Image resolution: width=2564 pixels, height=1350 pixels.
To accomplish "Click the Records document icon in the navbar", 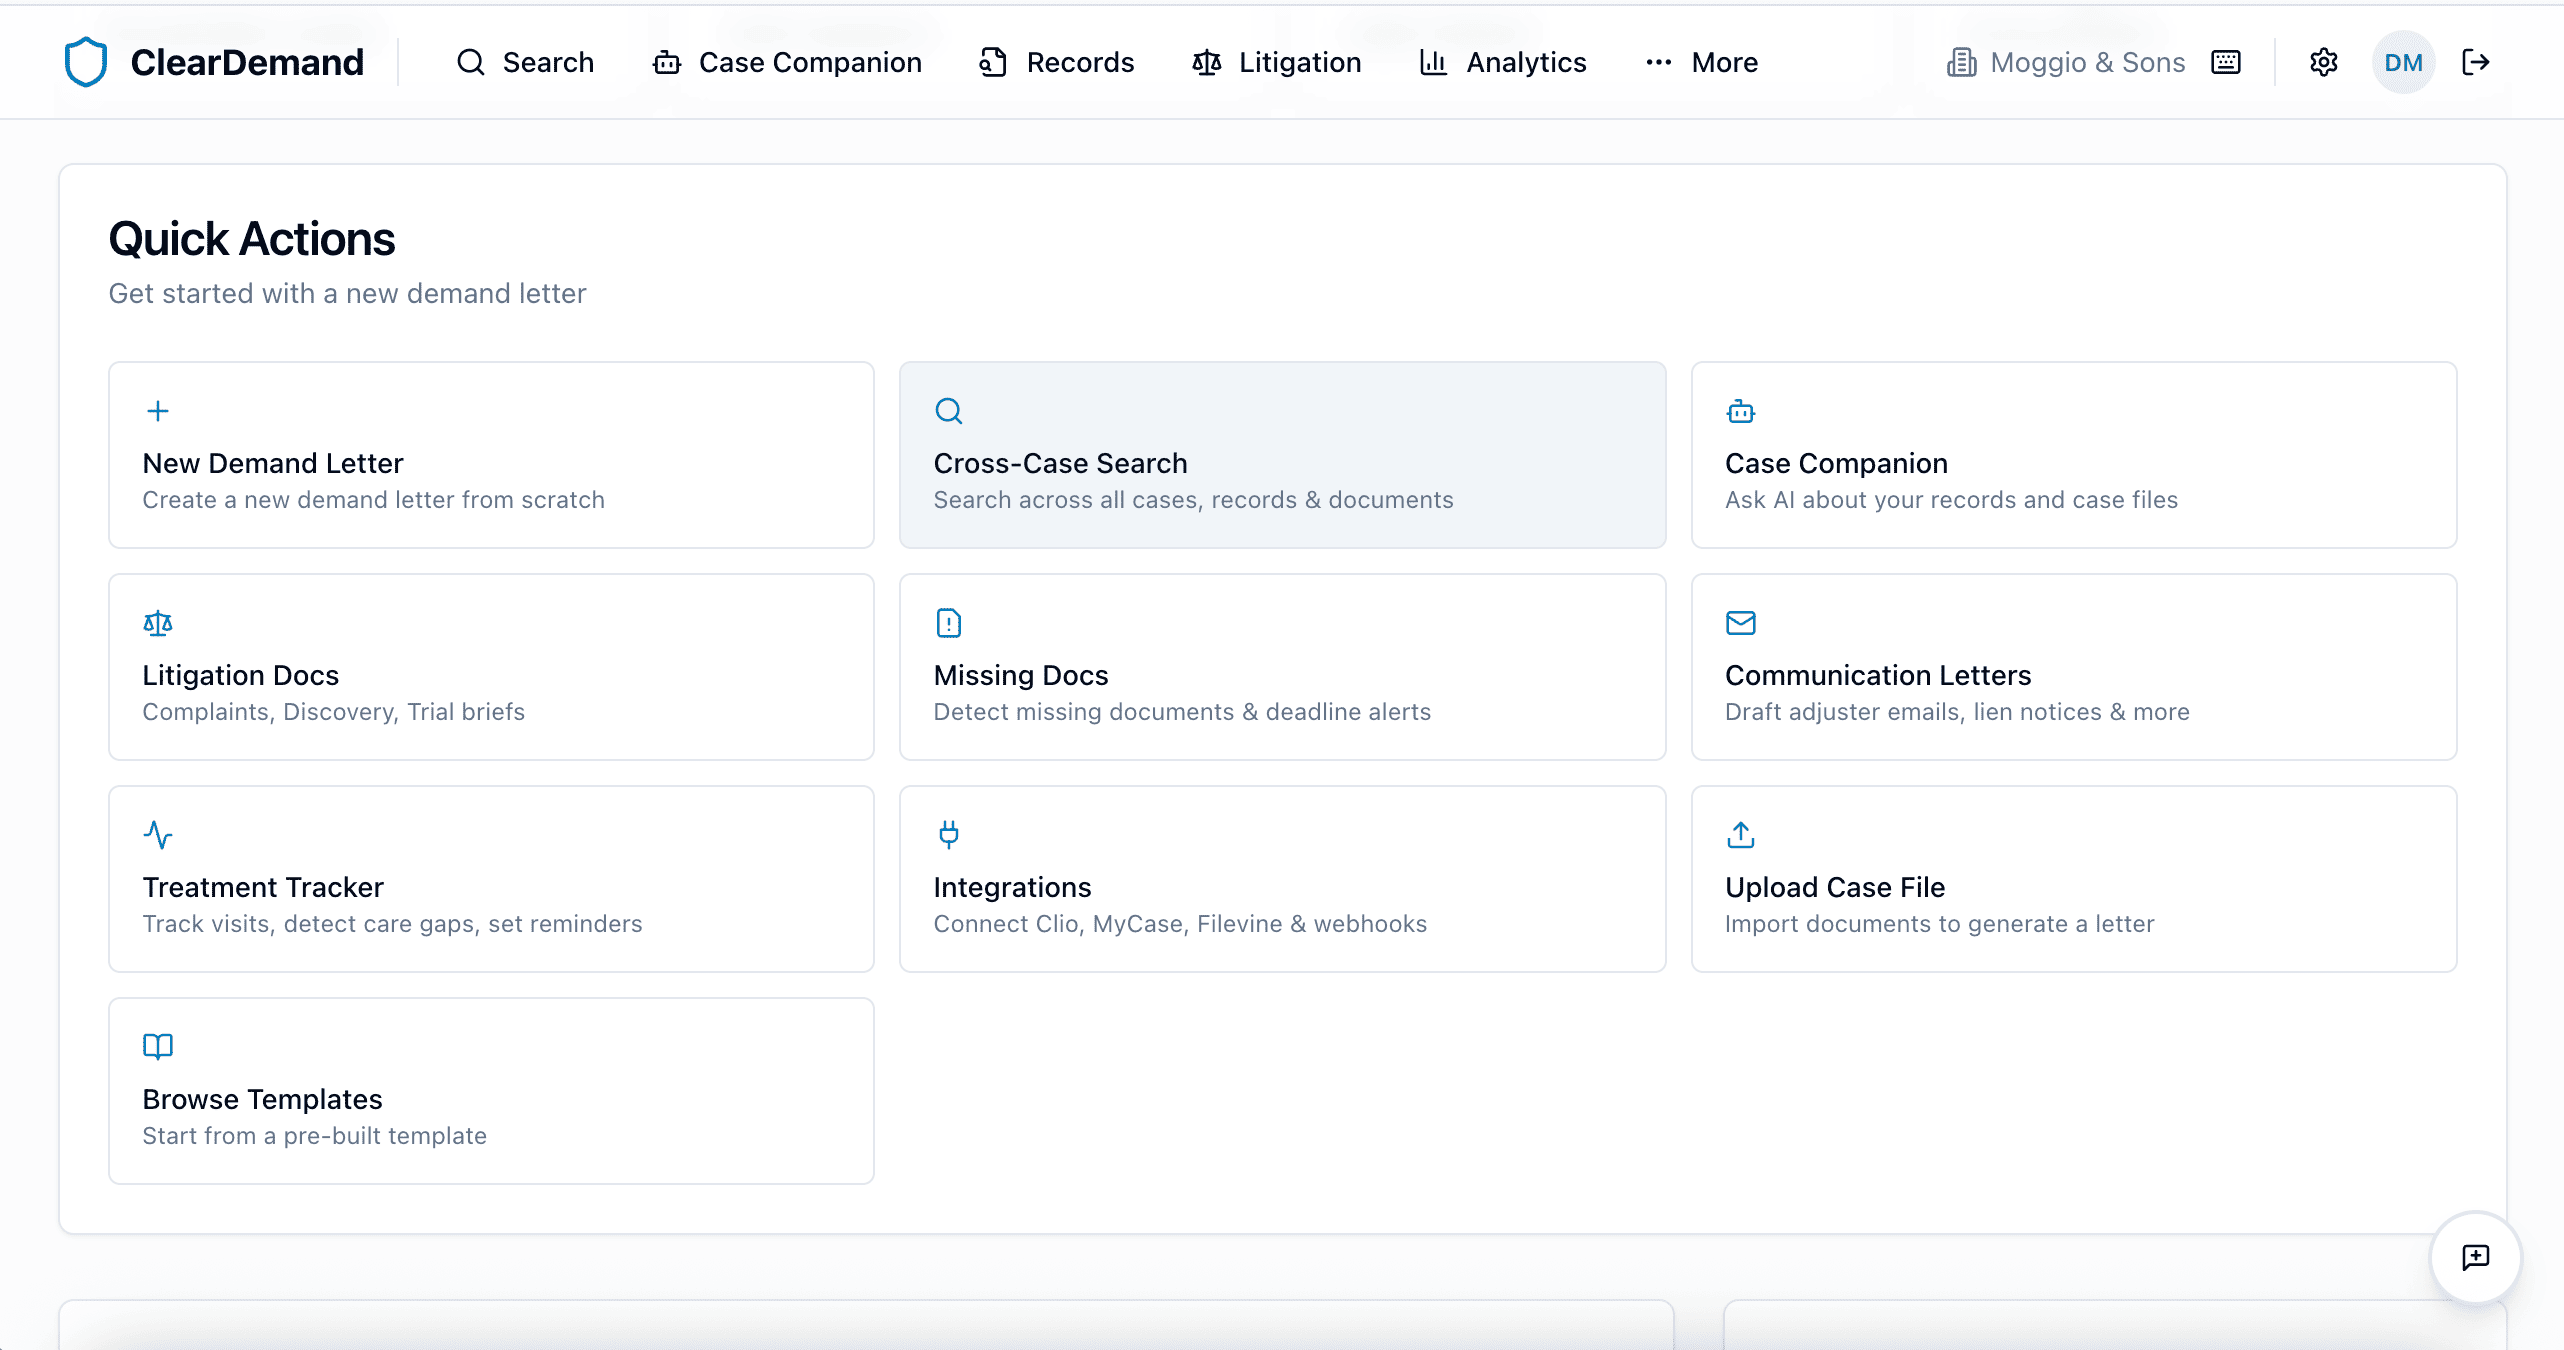I will point(992,61).
